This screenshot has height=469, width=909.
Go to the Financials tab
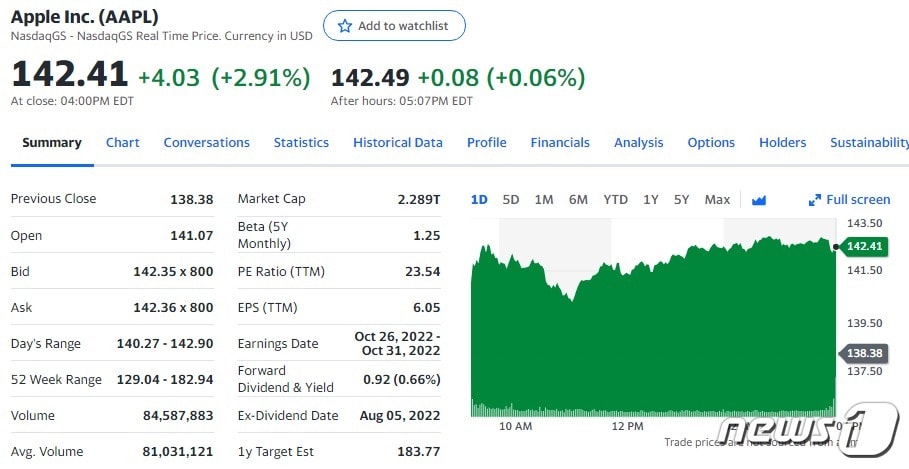coord(560,143)
